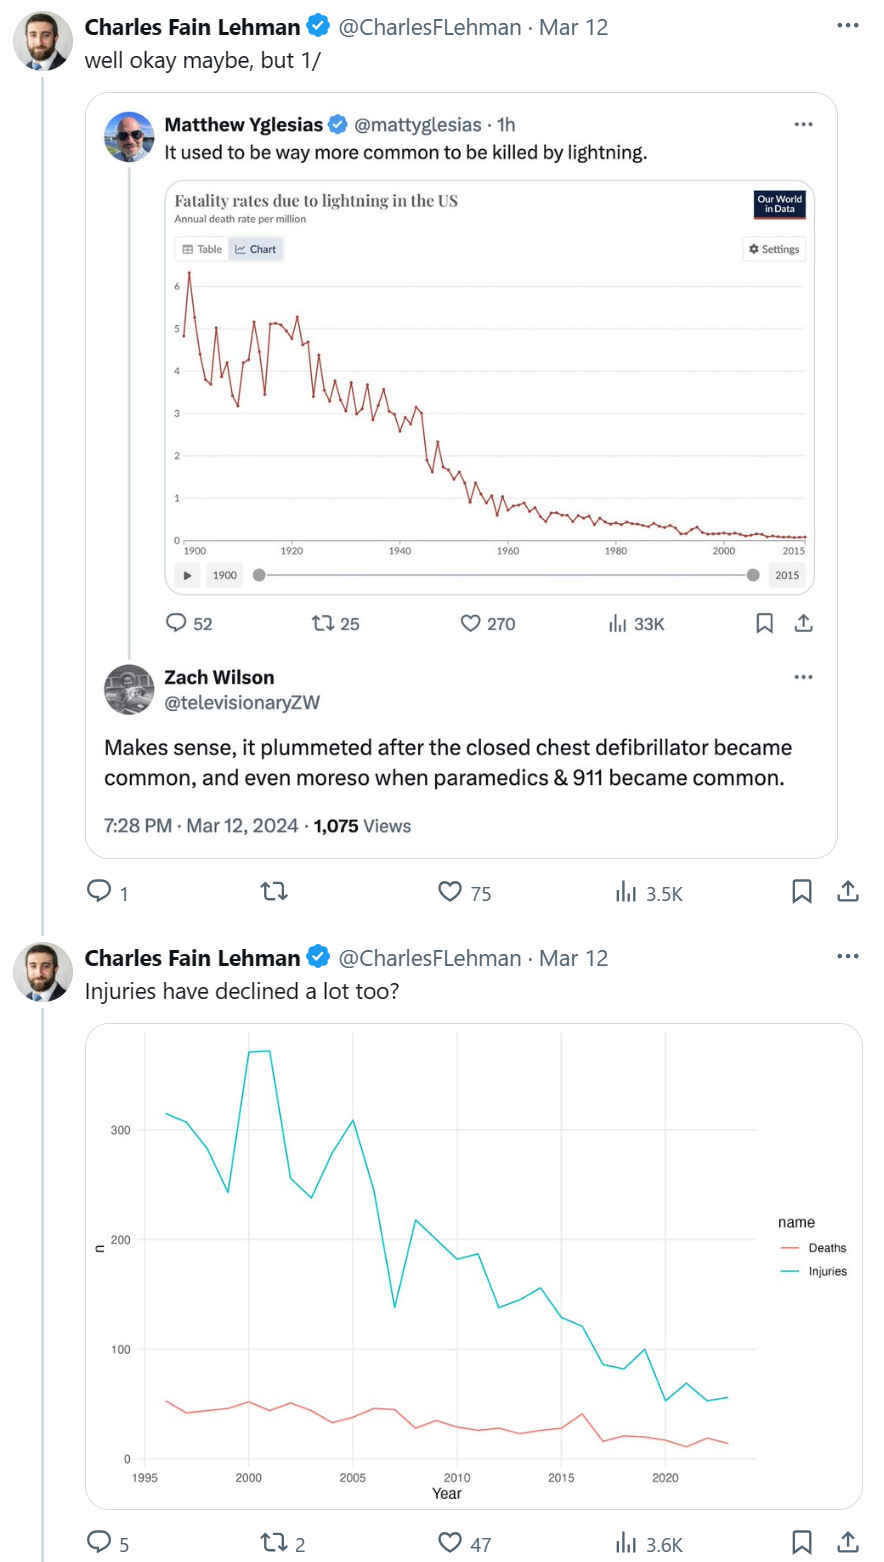
Task: Open @televisionaryZW profile handle
Action: coord(242,702)
